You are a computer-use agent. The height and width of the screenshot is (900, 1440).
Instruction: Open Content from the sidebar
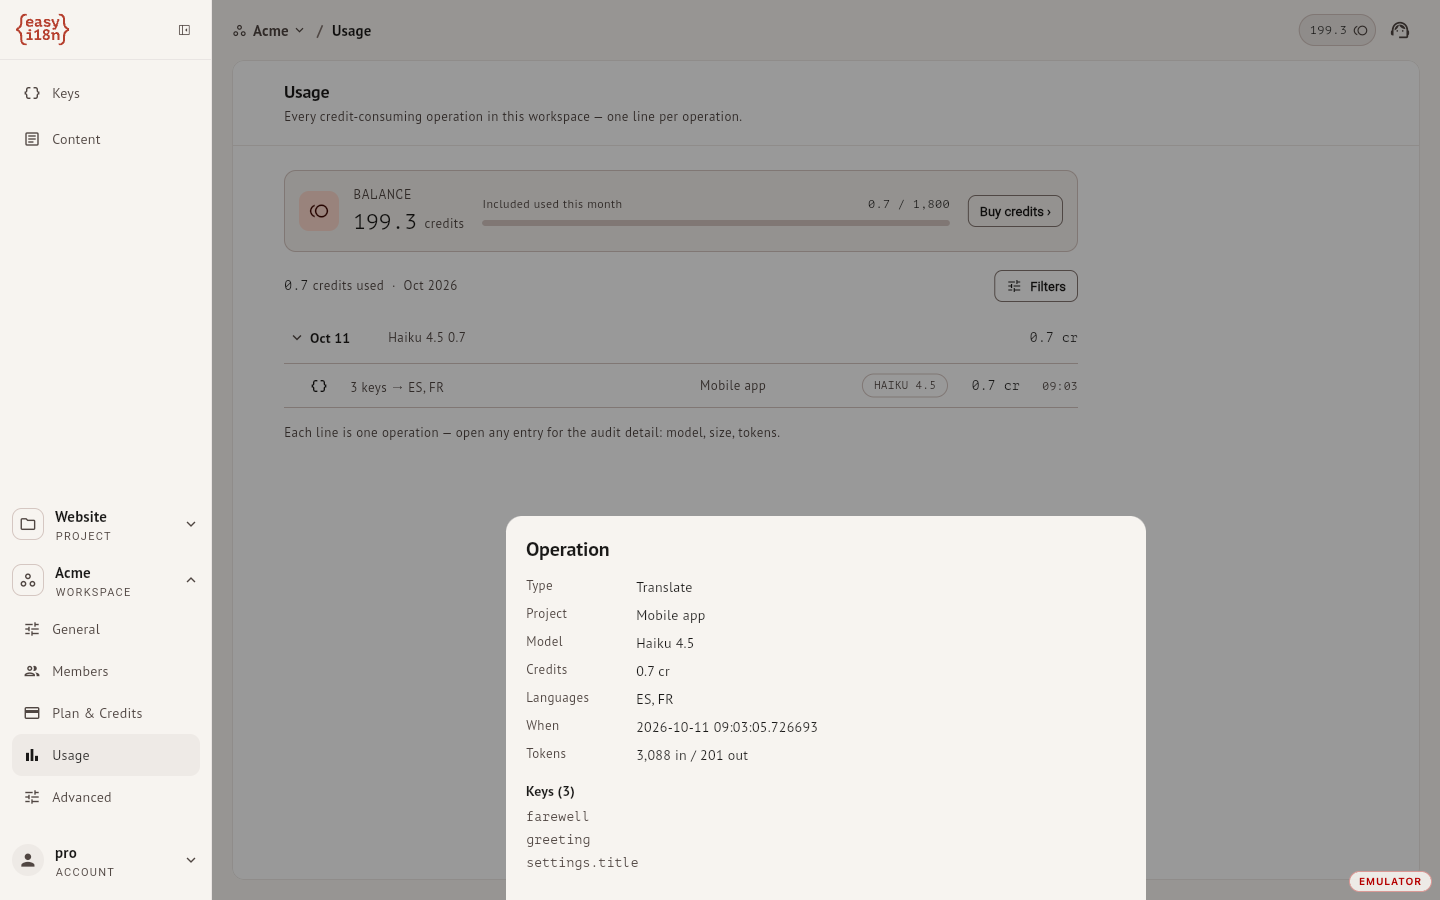pyautogui.click(x=106, y=139)
